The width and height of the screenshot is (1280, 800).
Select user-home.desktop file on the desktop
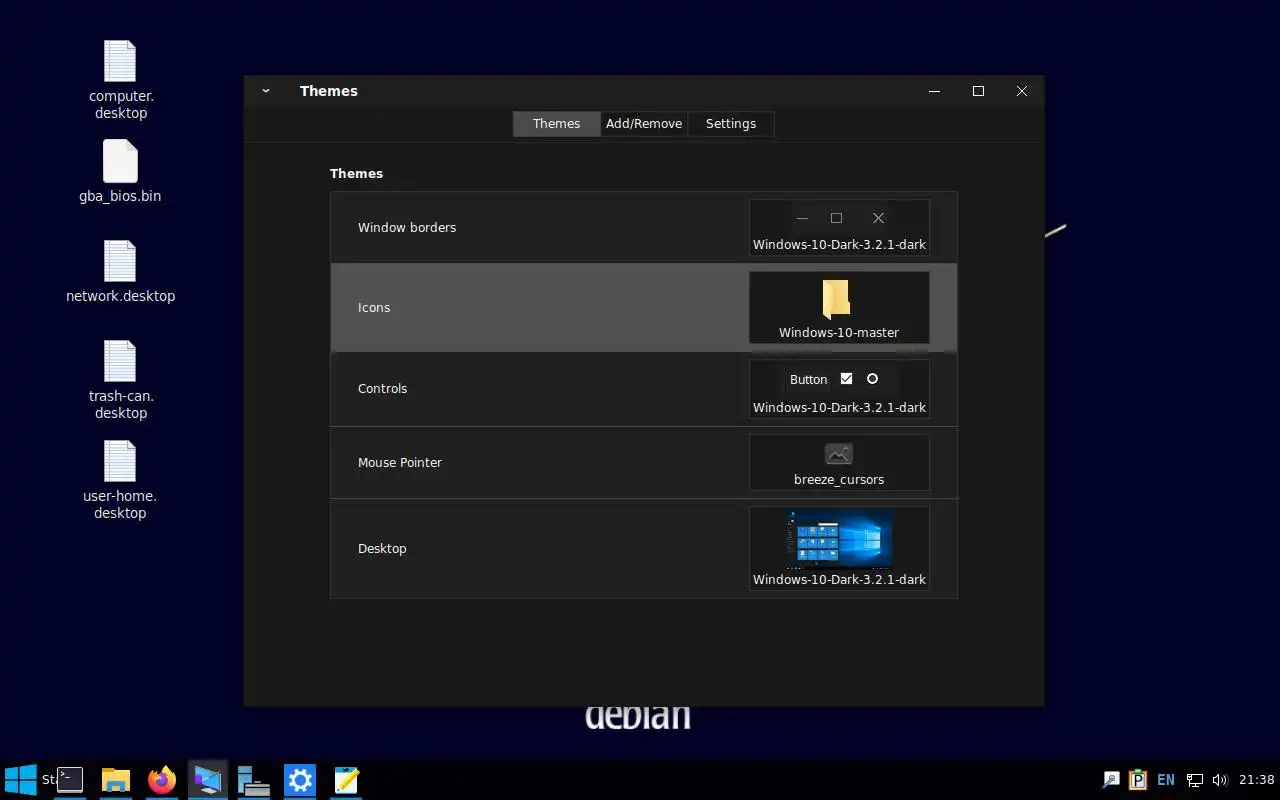click(x=120, y=480)
